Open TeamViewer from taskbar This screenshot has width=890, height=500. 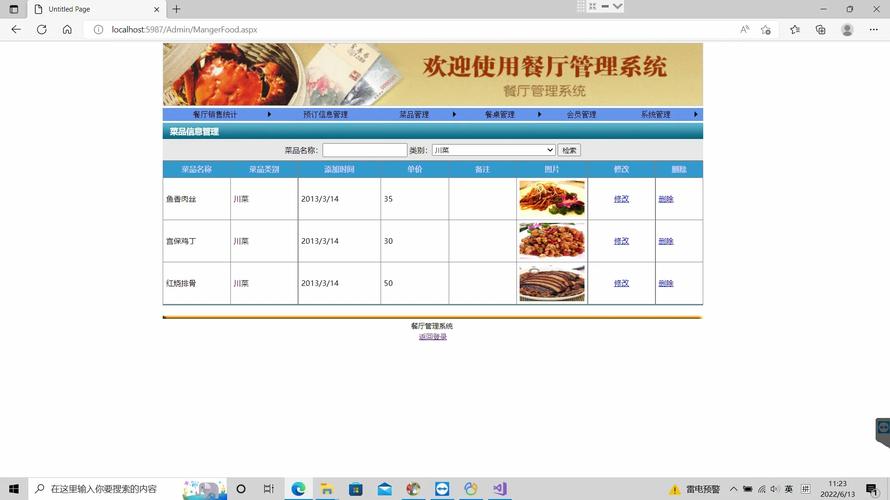click(442, 489)
